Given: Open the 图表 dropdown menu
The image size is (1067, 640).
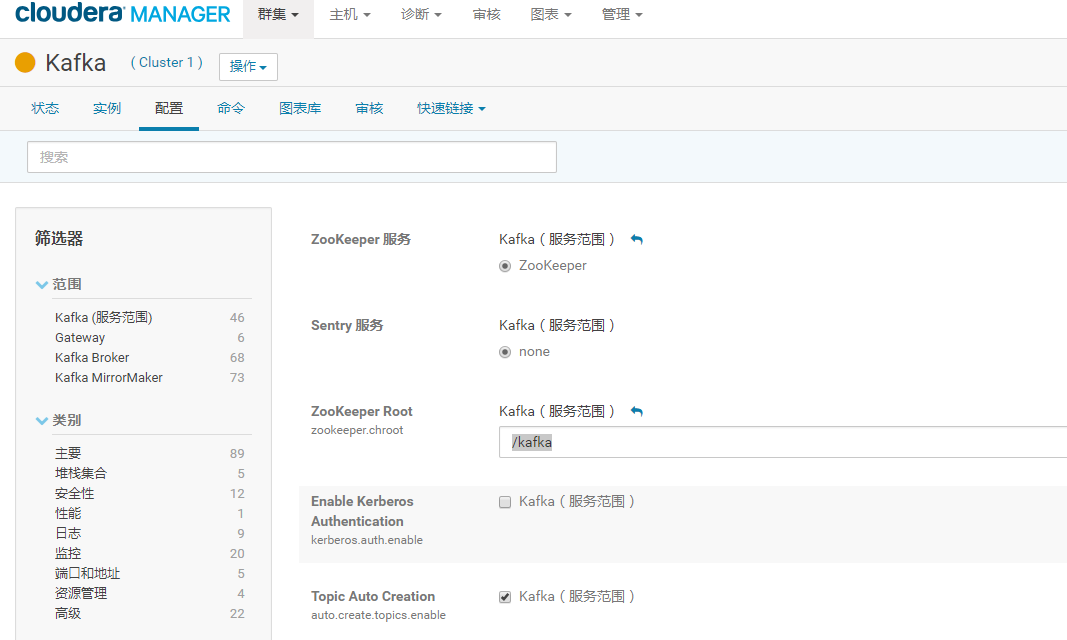Looking at the screenshot, I should 551,14.
